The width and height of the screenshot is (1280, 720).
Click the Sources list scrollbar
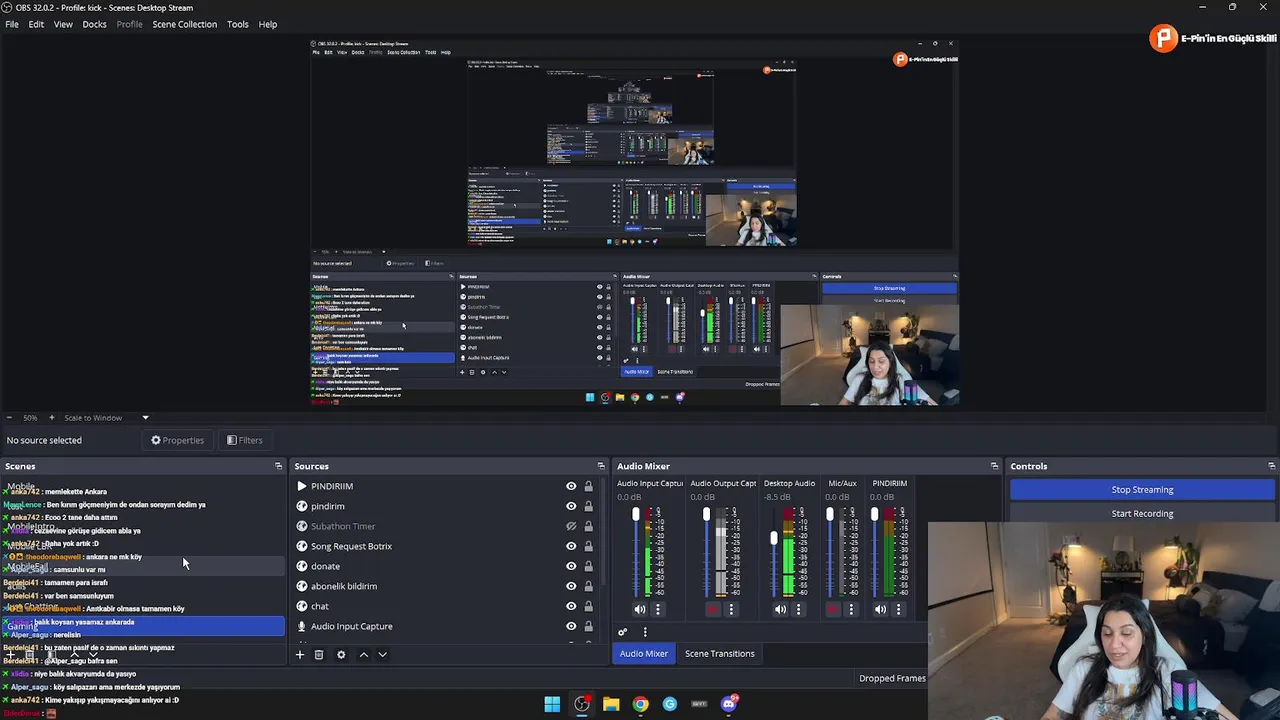(603, 530)
